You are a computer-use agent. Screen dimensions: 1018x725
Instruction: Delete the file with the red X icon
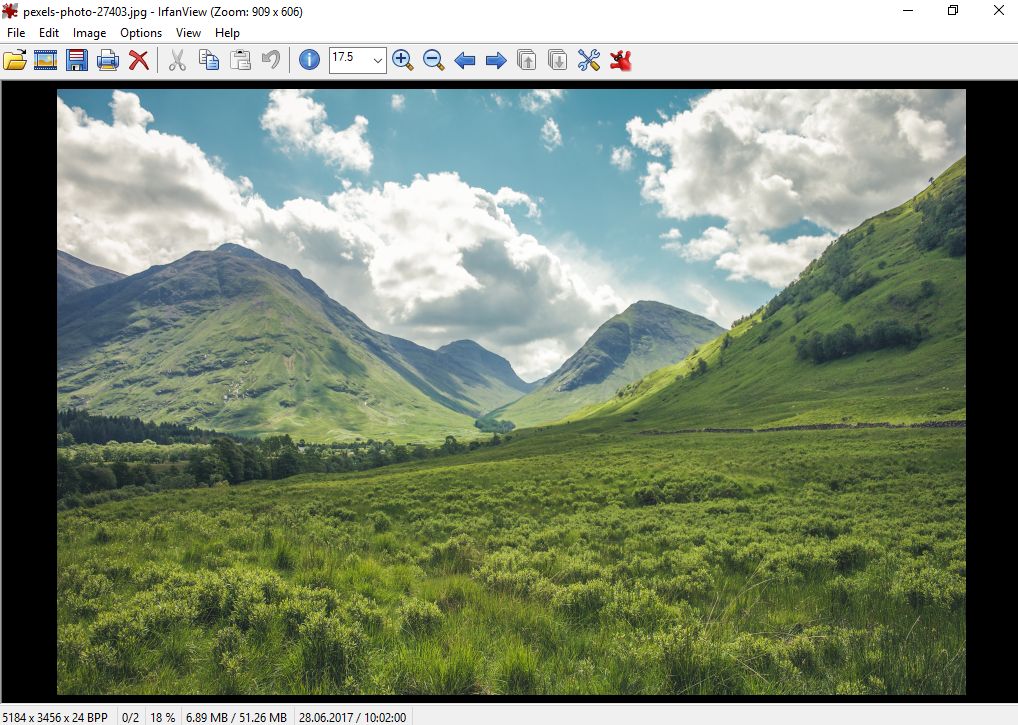138,60
